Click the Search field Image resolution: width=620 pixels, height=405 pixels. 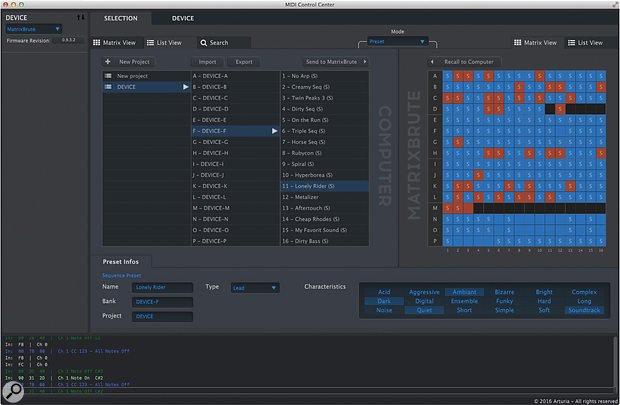click(224, 43)
